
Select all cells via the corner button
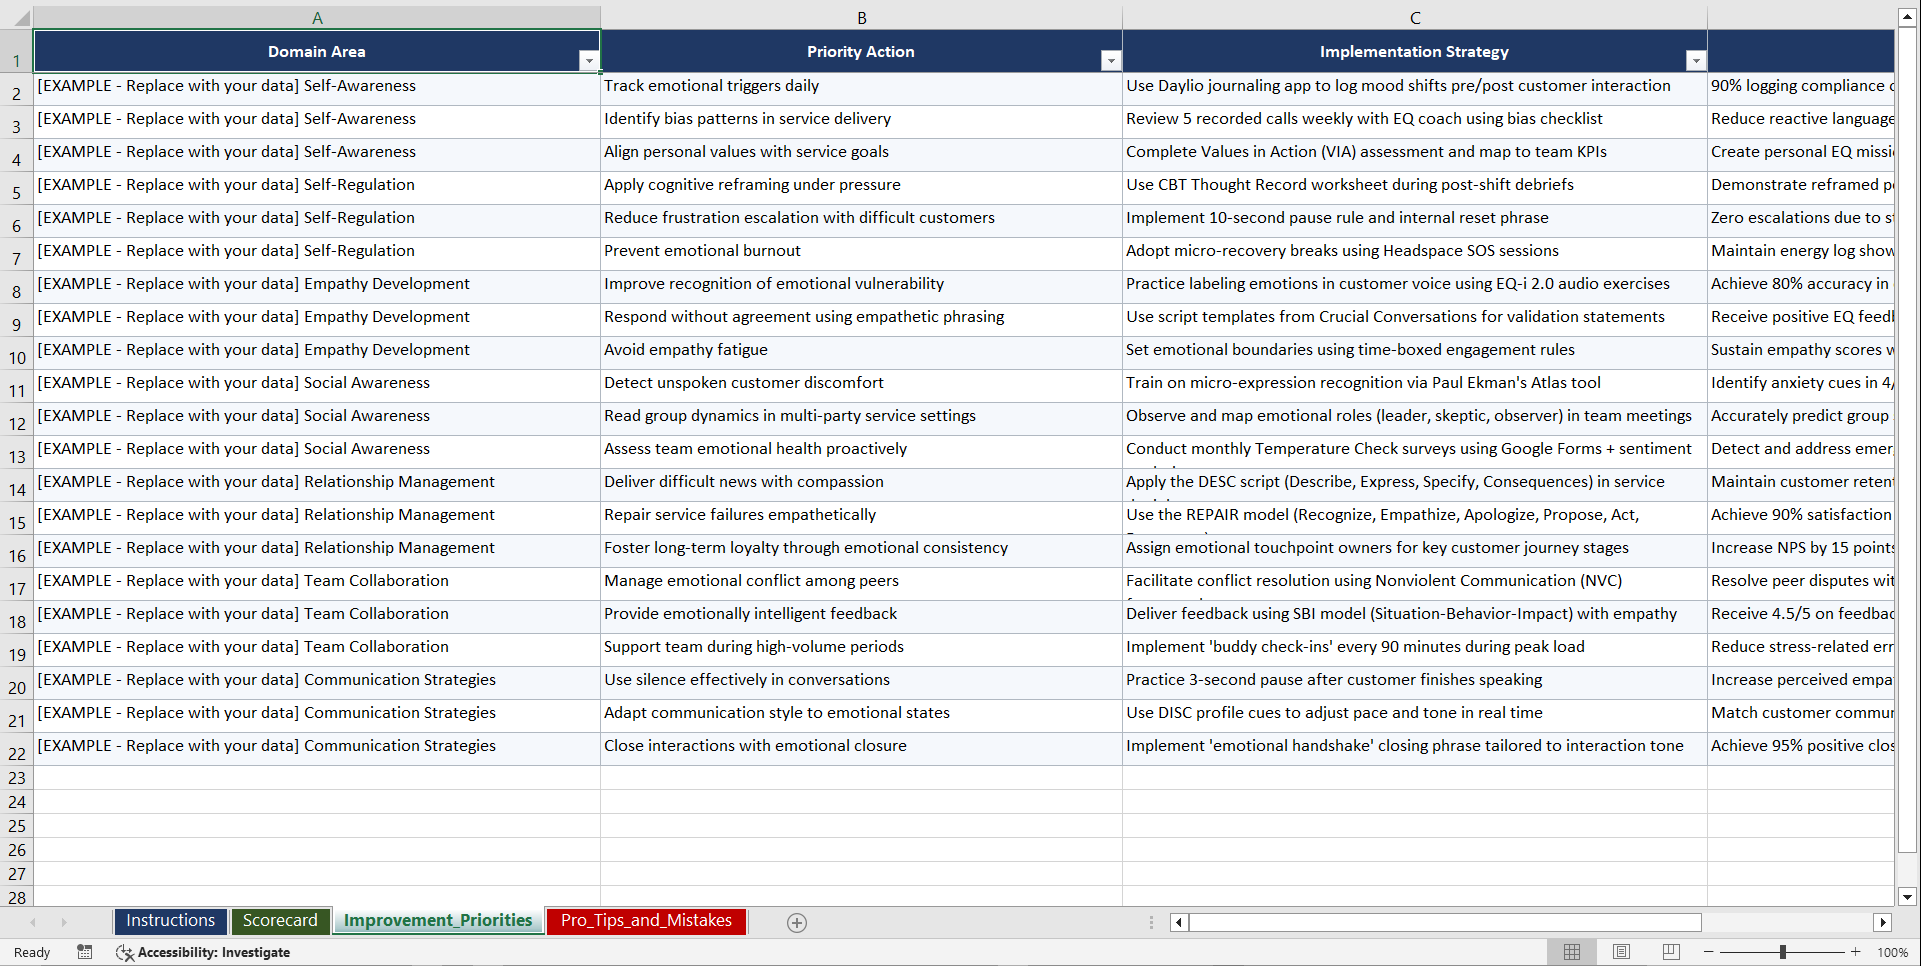pos(20,17)
